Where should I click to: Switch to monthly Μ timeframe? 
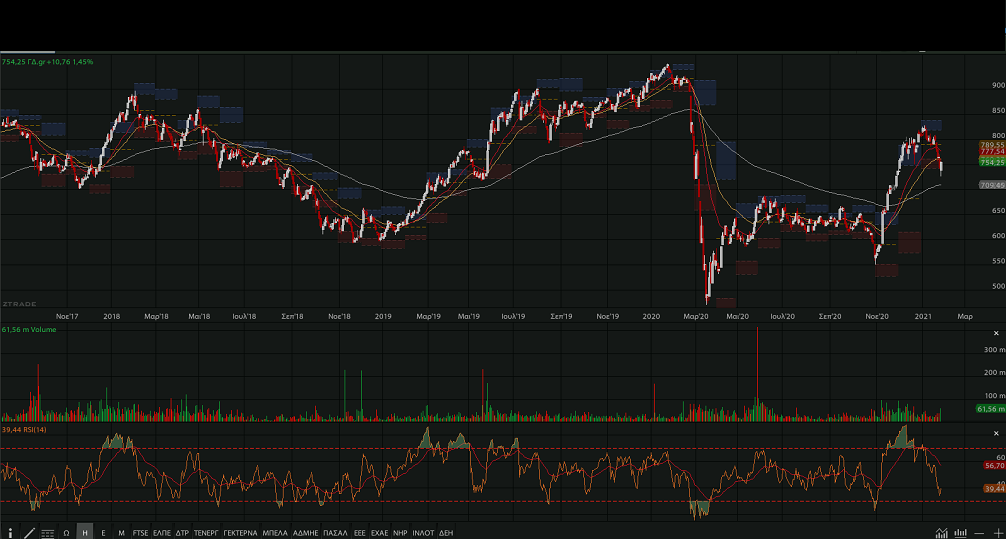click(x=121, y=533)
